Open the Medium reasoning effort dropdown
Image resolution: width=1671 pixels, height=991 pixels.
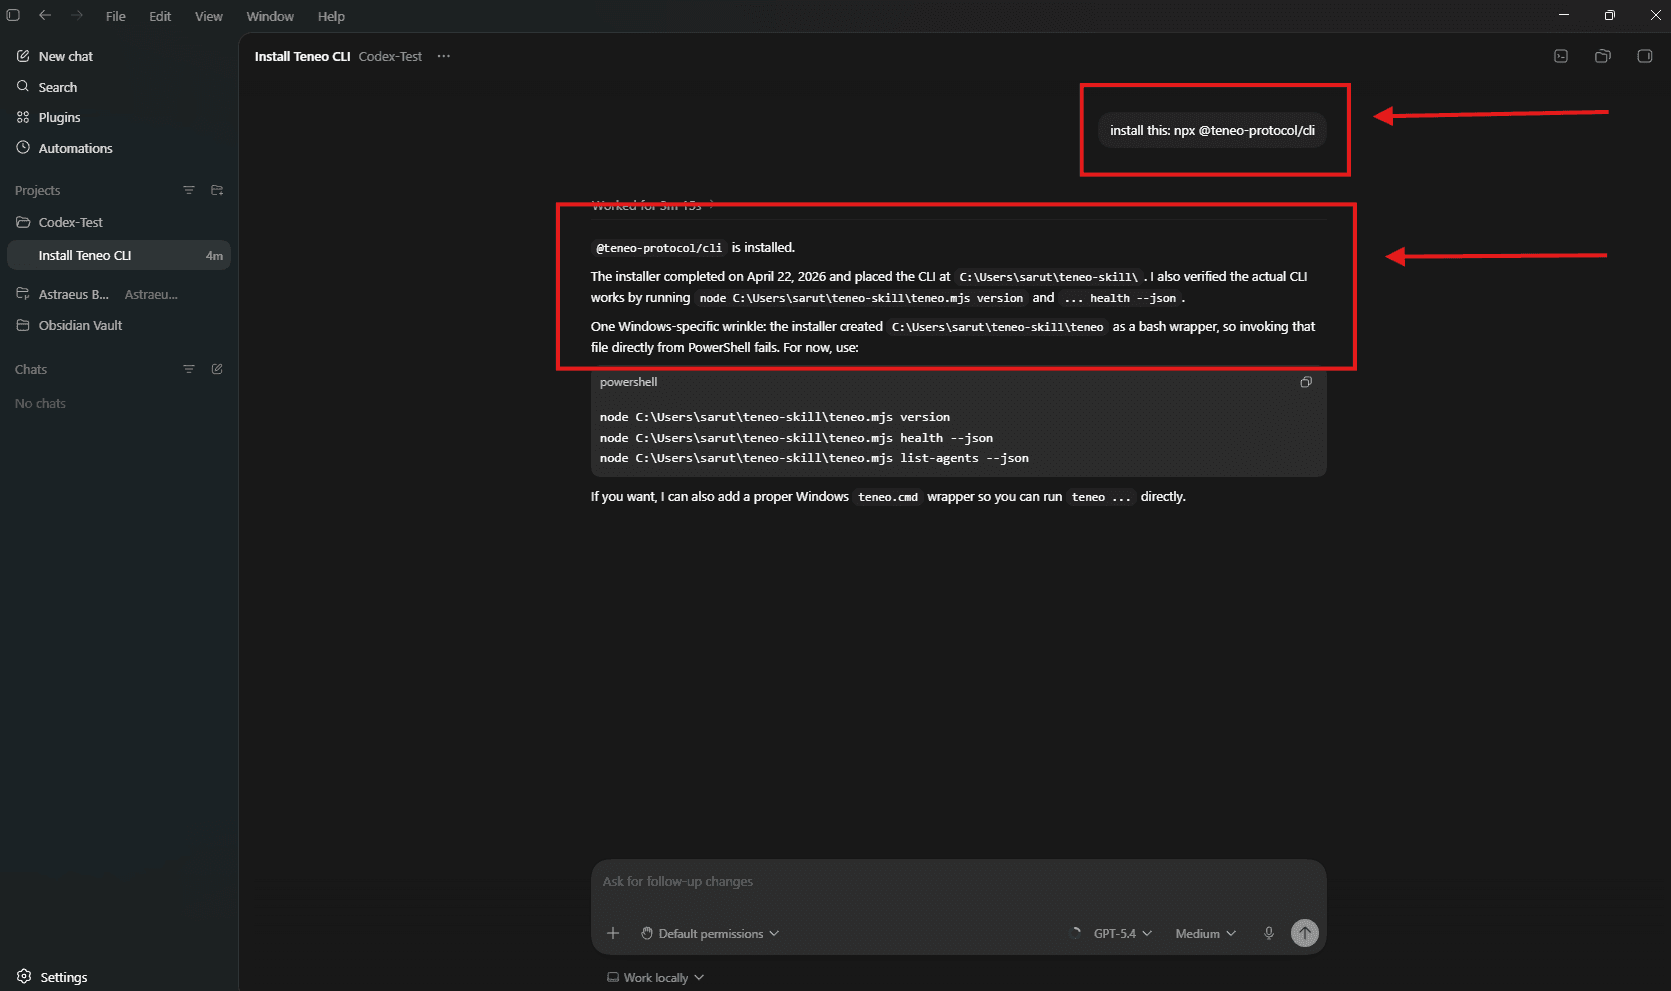1205,933
